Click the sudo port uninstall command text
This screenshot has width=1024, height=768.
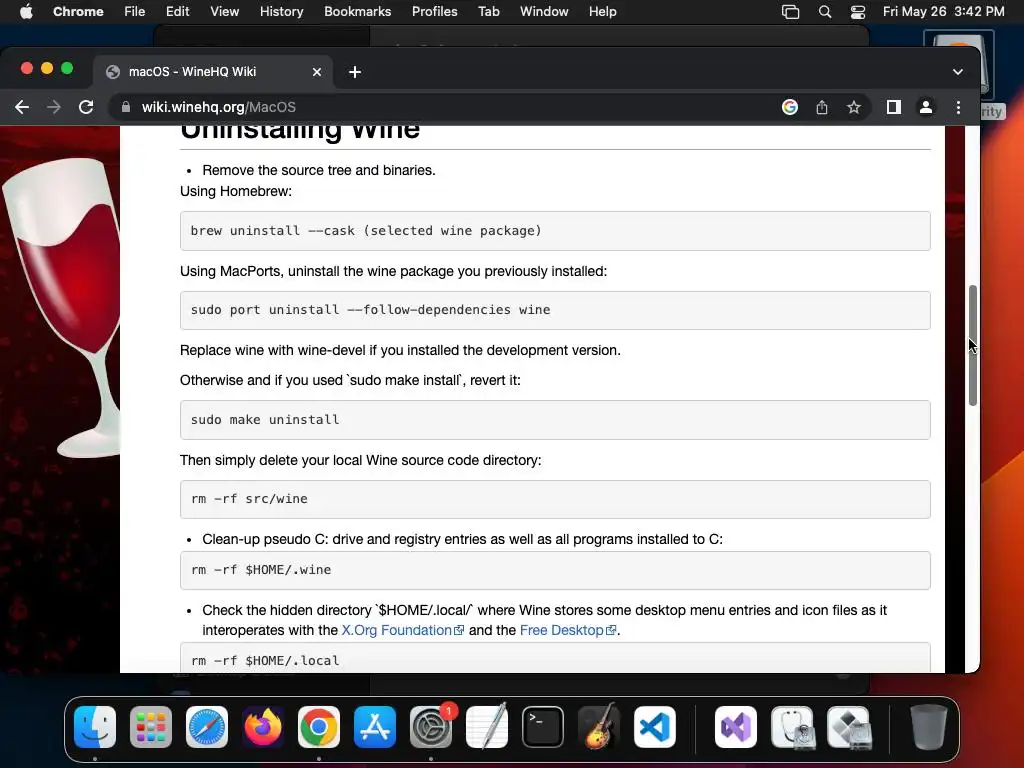coord(370,310)
